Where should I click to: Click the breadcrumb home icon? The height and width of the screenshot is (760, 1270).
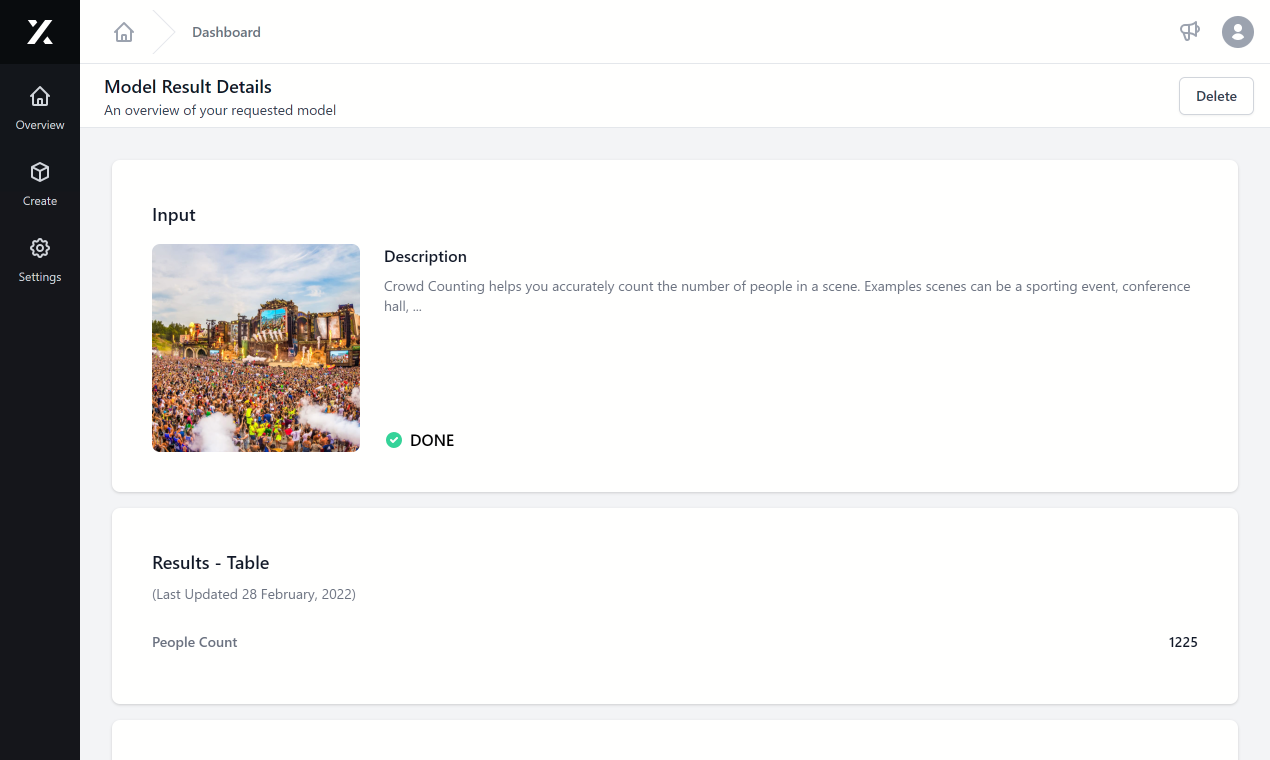(x=123, y=31)
